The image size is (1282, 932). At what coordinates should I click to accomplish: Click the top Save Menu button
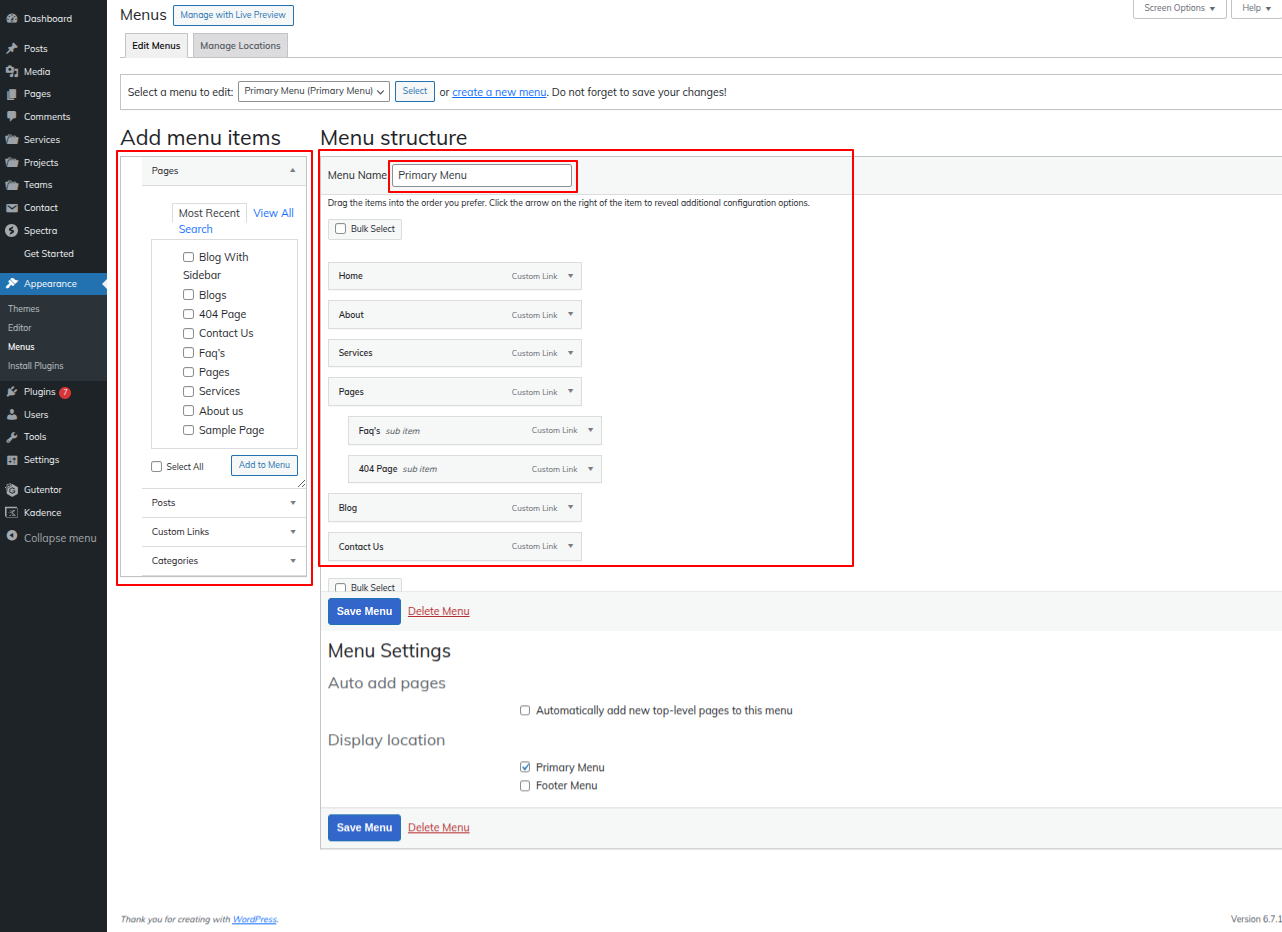pos(364,611)
